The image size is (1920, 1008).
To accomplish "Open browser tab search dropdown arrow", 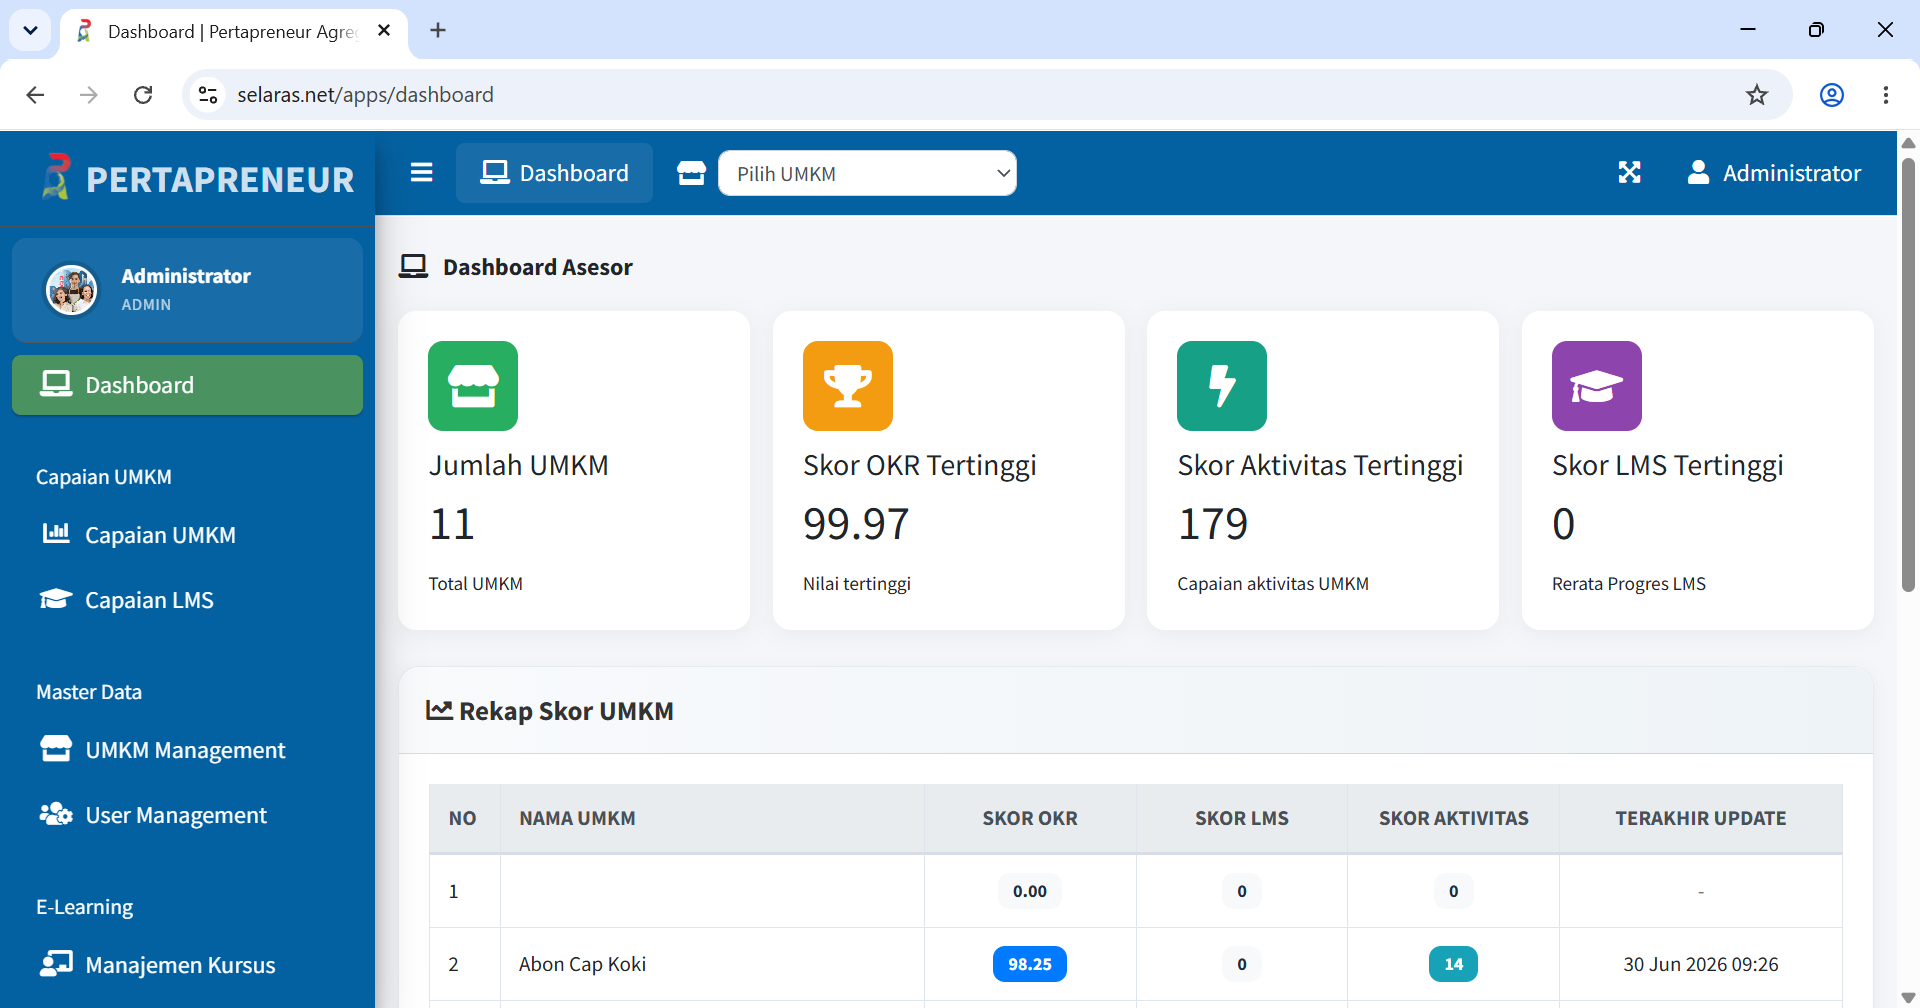I will coord(30,30).
